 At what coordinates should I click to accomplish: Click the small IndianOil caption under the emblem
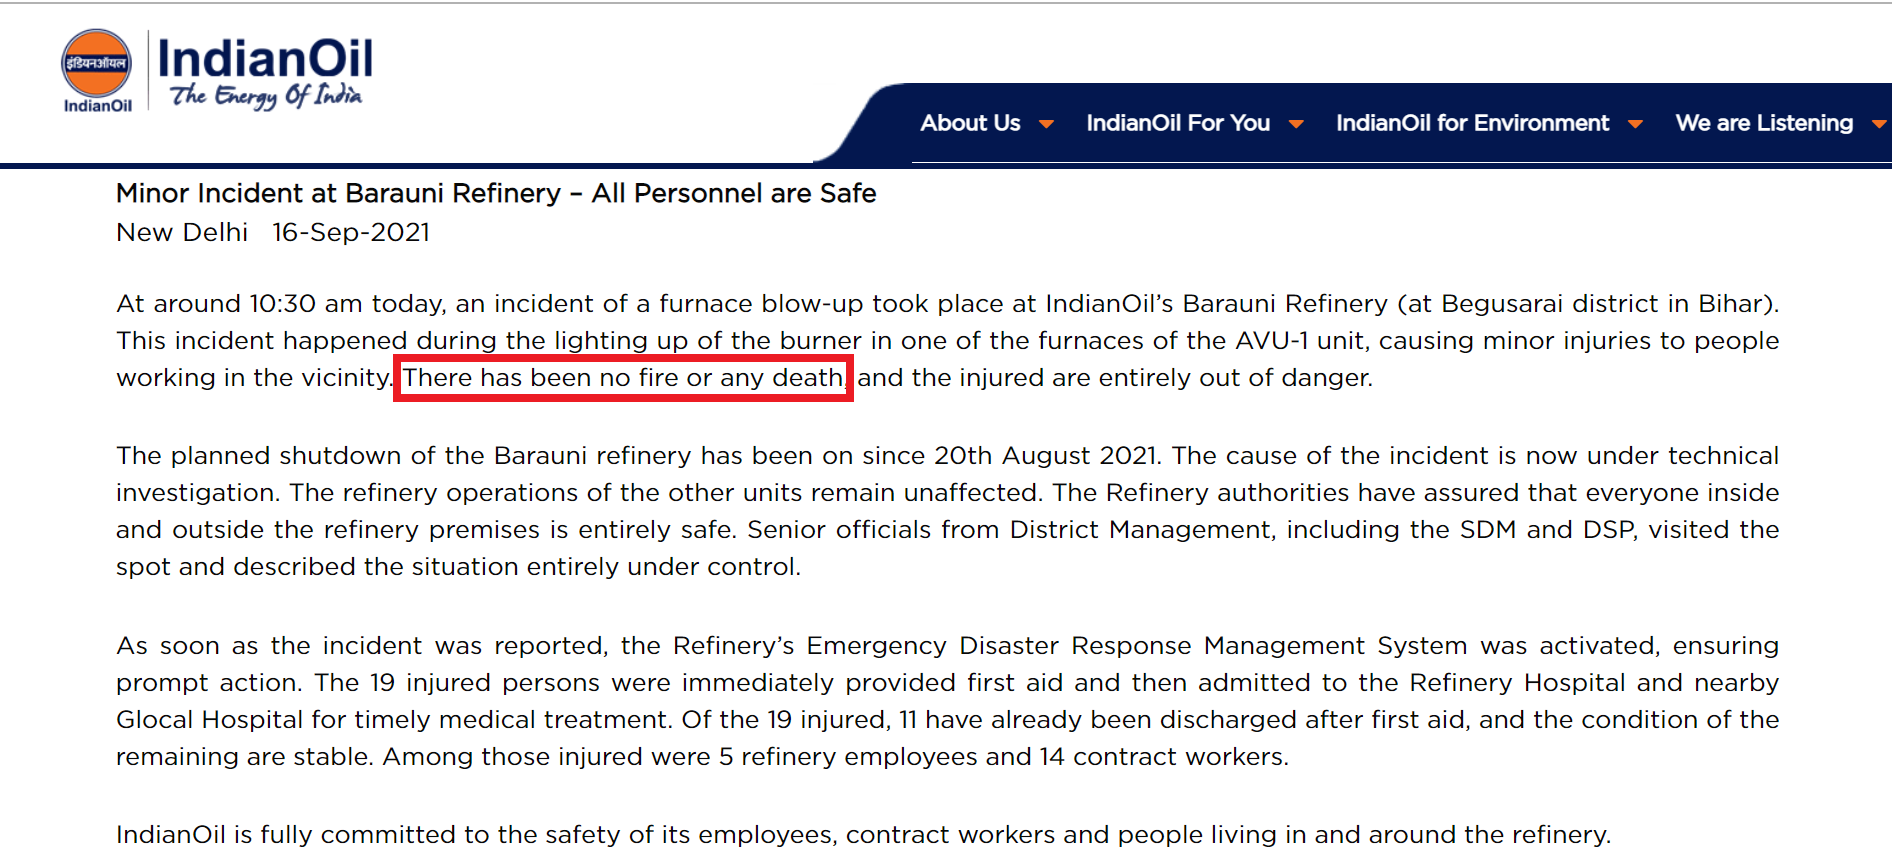[97, 106]
